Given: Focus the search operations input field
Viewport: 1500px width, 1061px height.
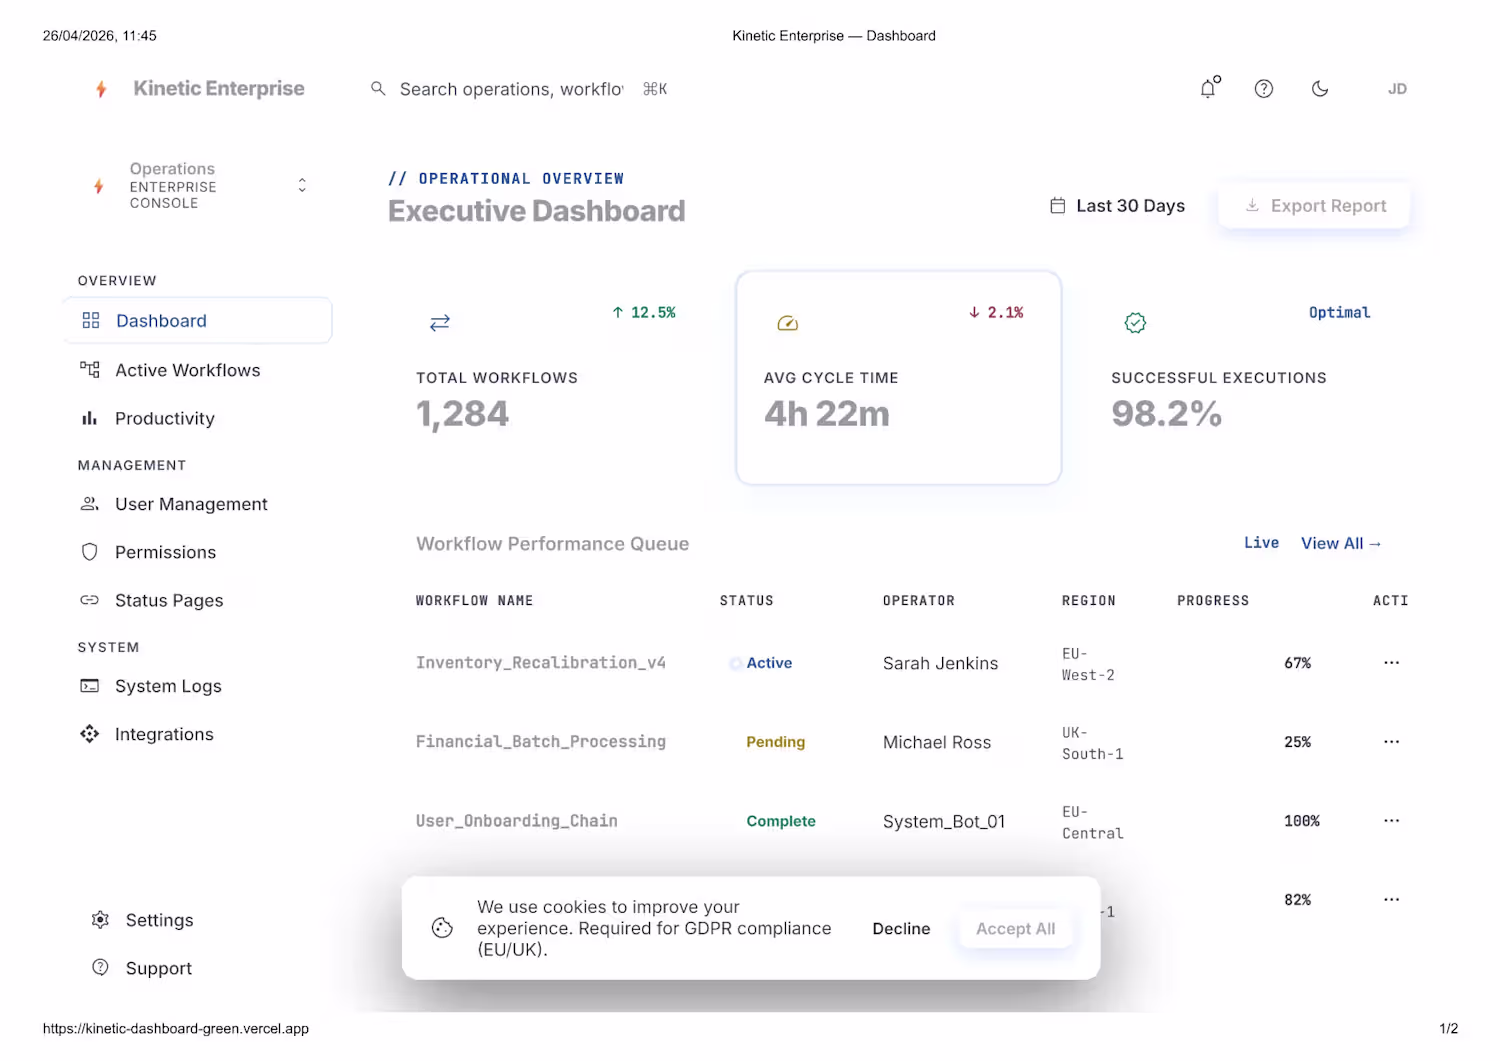Looking at the screenshot, I should pyautogui.click(x=510, y=89).
